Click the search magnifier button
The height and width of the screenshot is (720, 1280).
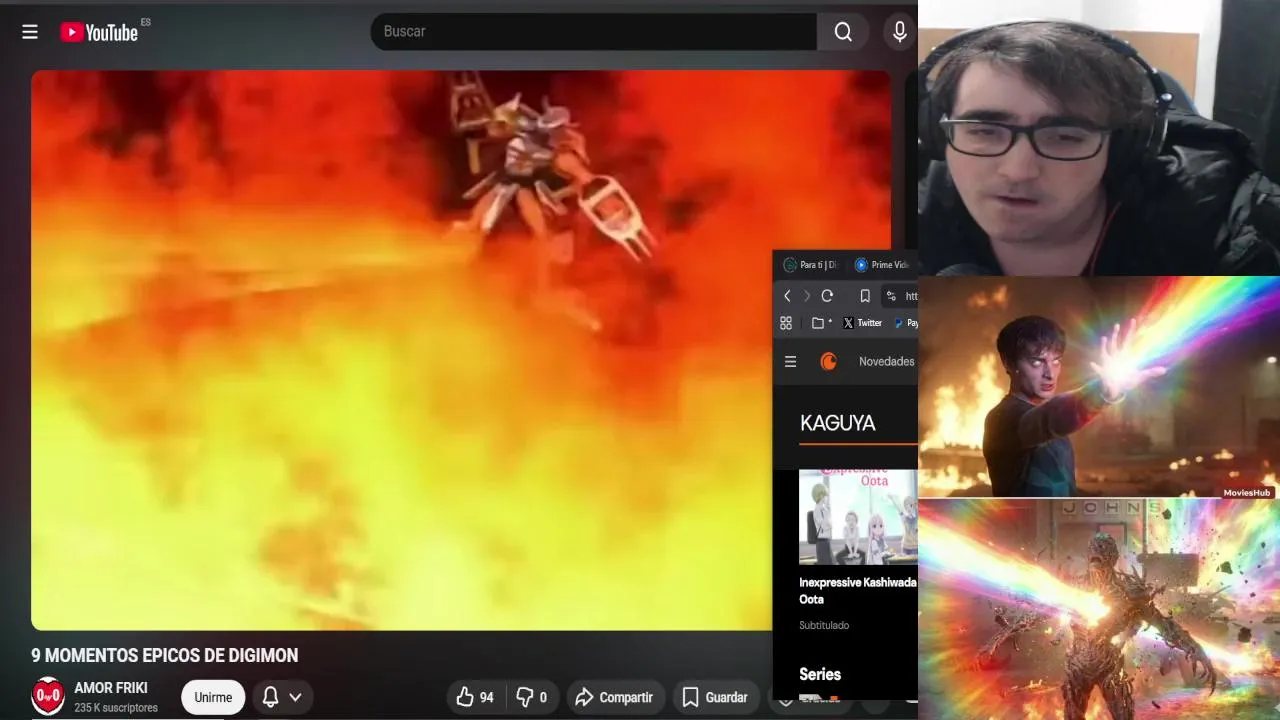click(x=843, y=32)
